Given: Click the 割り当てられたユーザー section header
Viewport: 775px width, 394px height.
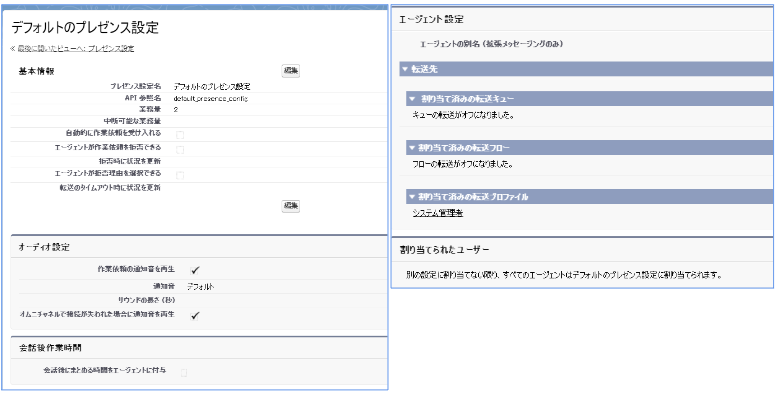Looking at the screenshot, I should [444, 250].
